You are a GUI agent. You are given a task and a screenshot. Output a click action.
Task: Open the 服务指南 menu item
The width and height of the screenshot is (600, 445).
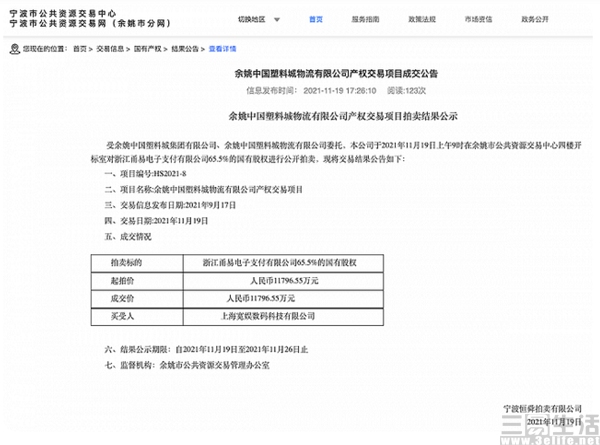[x=365, y=19]
